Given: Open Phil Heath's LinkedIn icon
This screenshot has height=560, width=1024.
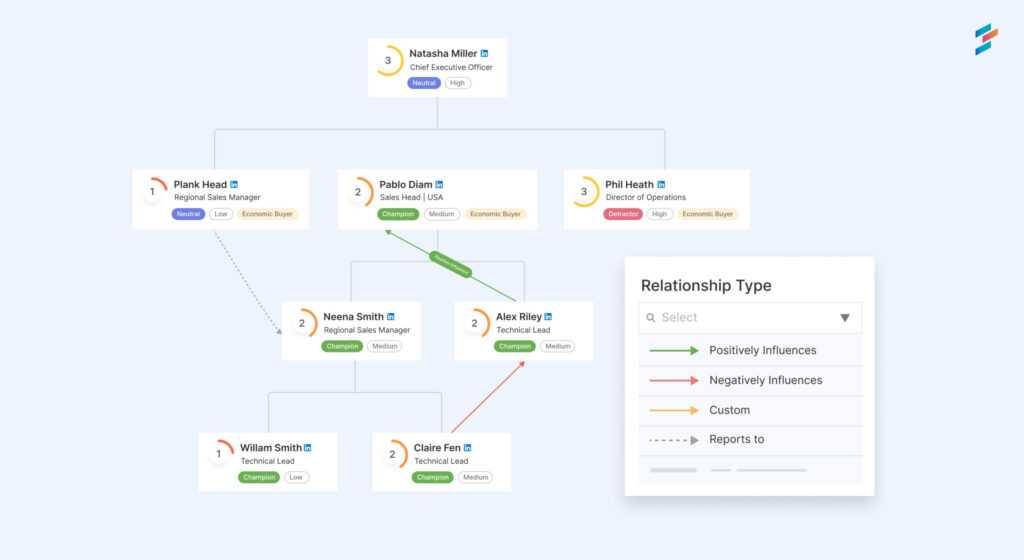Looking at the screenshot, I should pyautogui.click(x=661, y=185).
